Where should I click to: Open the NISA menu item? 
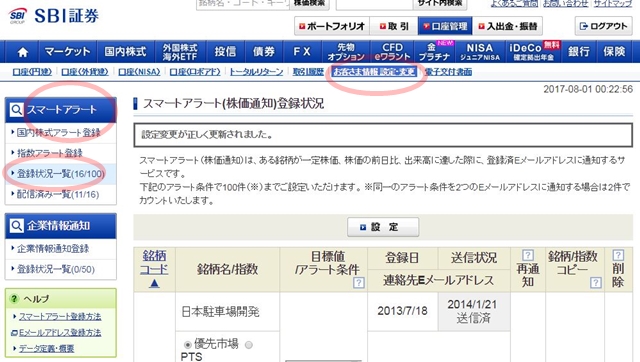(480, 52)
